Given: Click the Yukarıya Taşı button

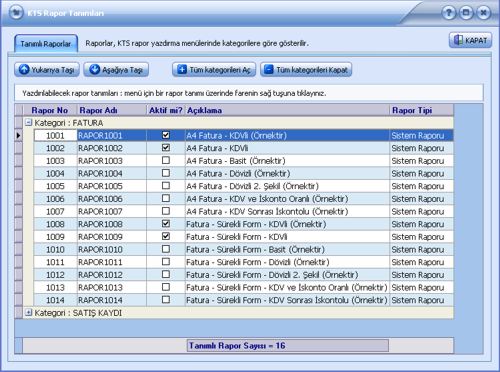Looking at the screenshot, I should point(47,70).
